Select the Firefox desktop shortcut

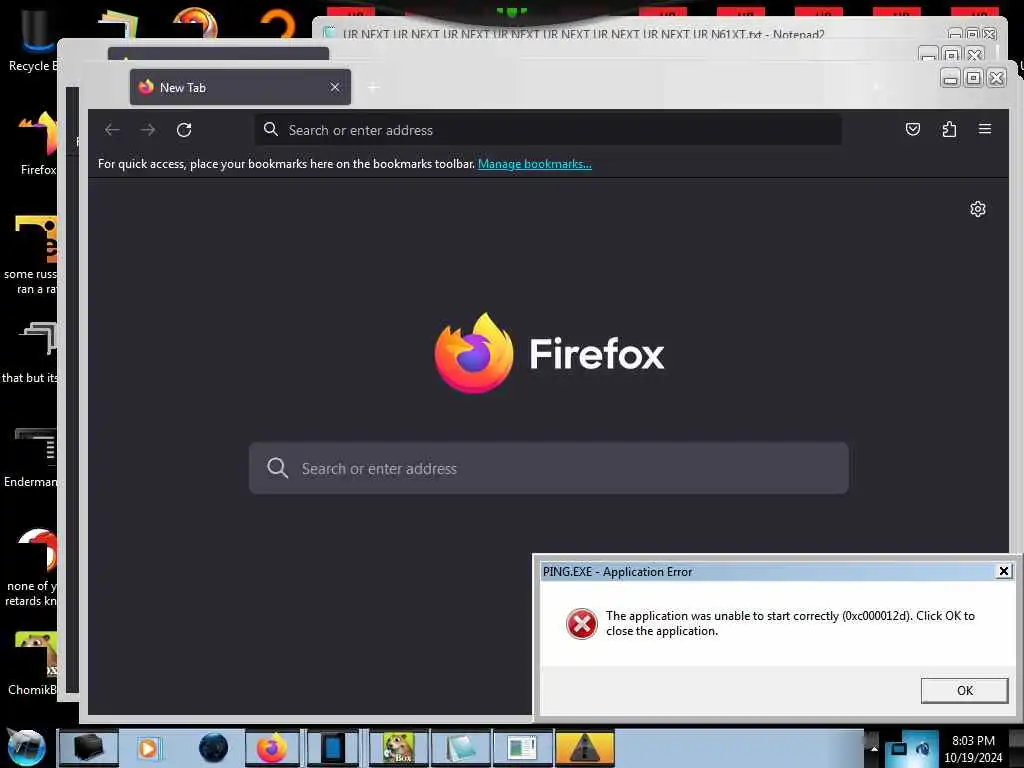pyautogui.click(x=37, y=144)
